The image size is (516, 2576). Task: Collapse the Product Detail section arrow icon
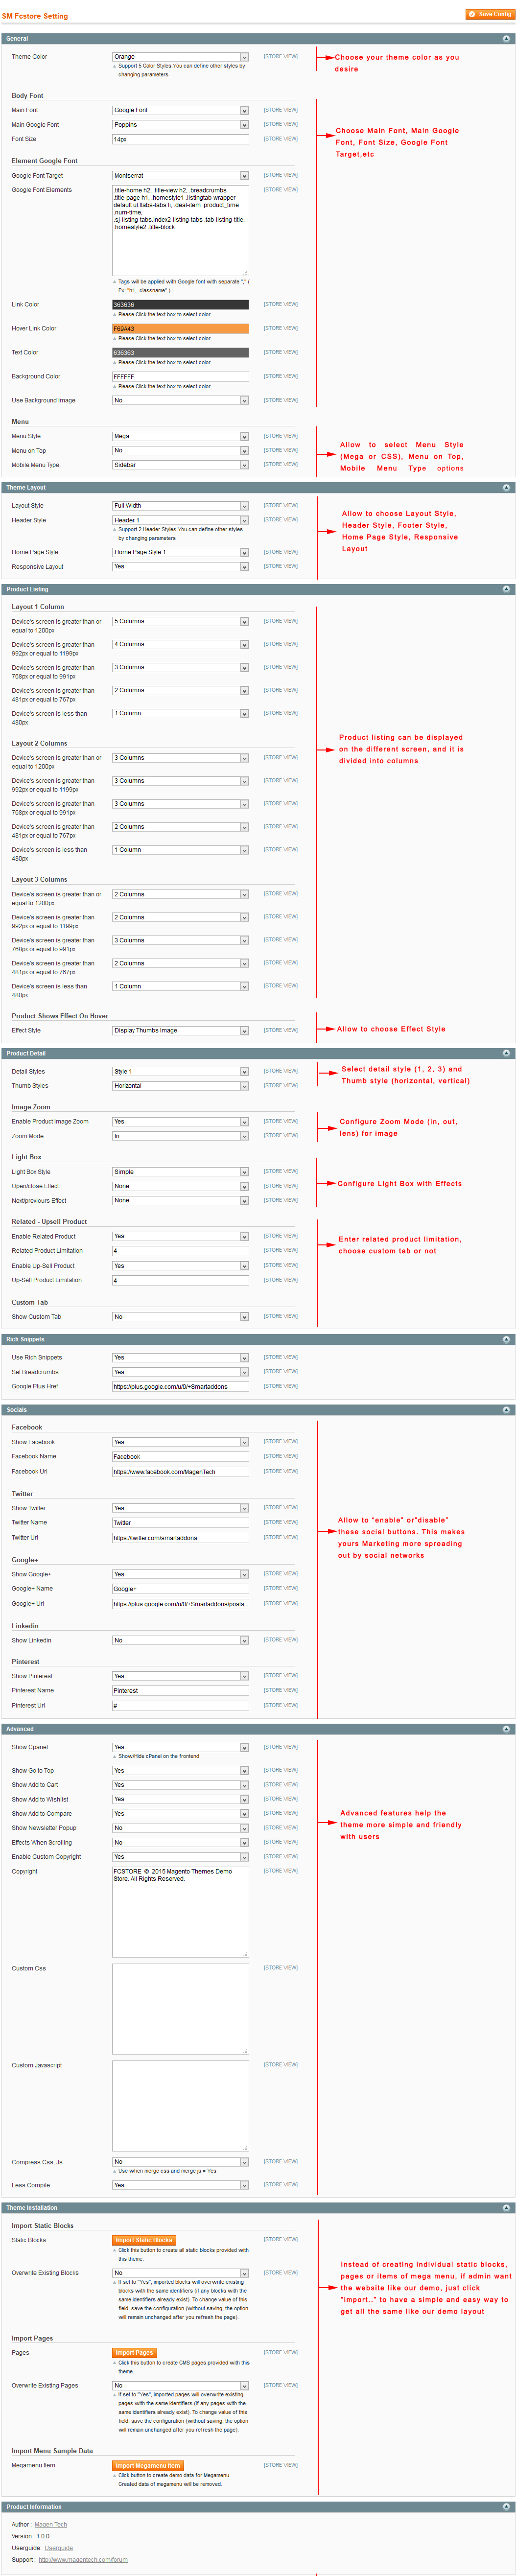click(506, 1053)
